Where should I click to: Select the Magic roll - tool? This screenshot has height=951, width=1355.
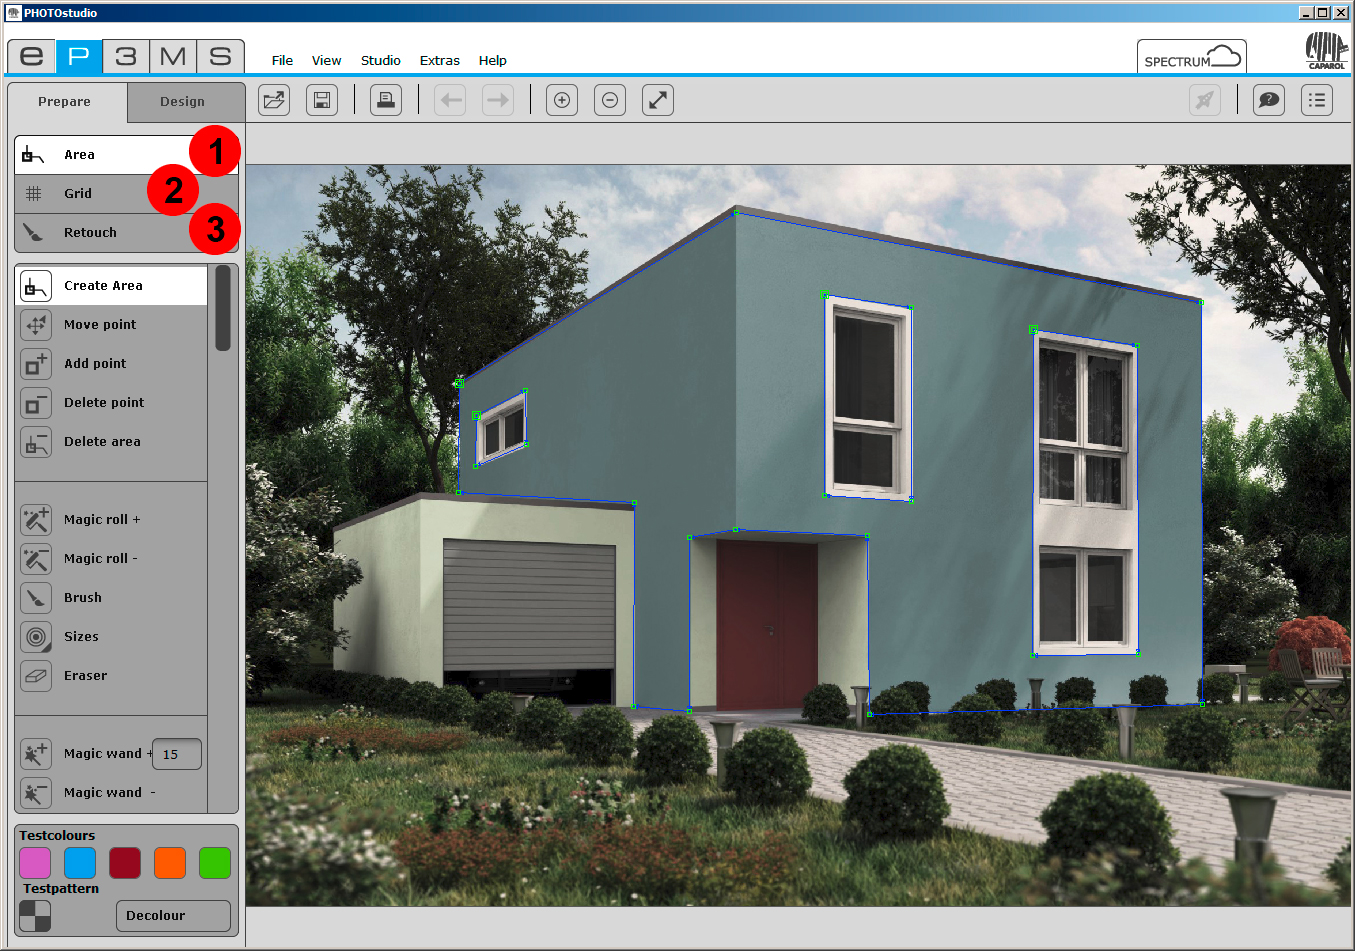point(111,559)
